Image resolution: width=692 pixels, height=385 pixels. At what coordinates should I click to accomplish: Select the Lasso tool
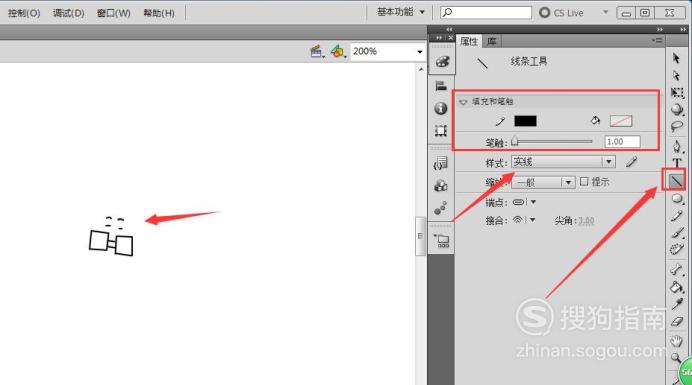[x=677, y=127]
